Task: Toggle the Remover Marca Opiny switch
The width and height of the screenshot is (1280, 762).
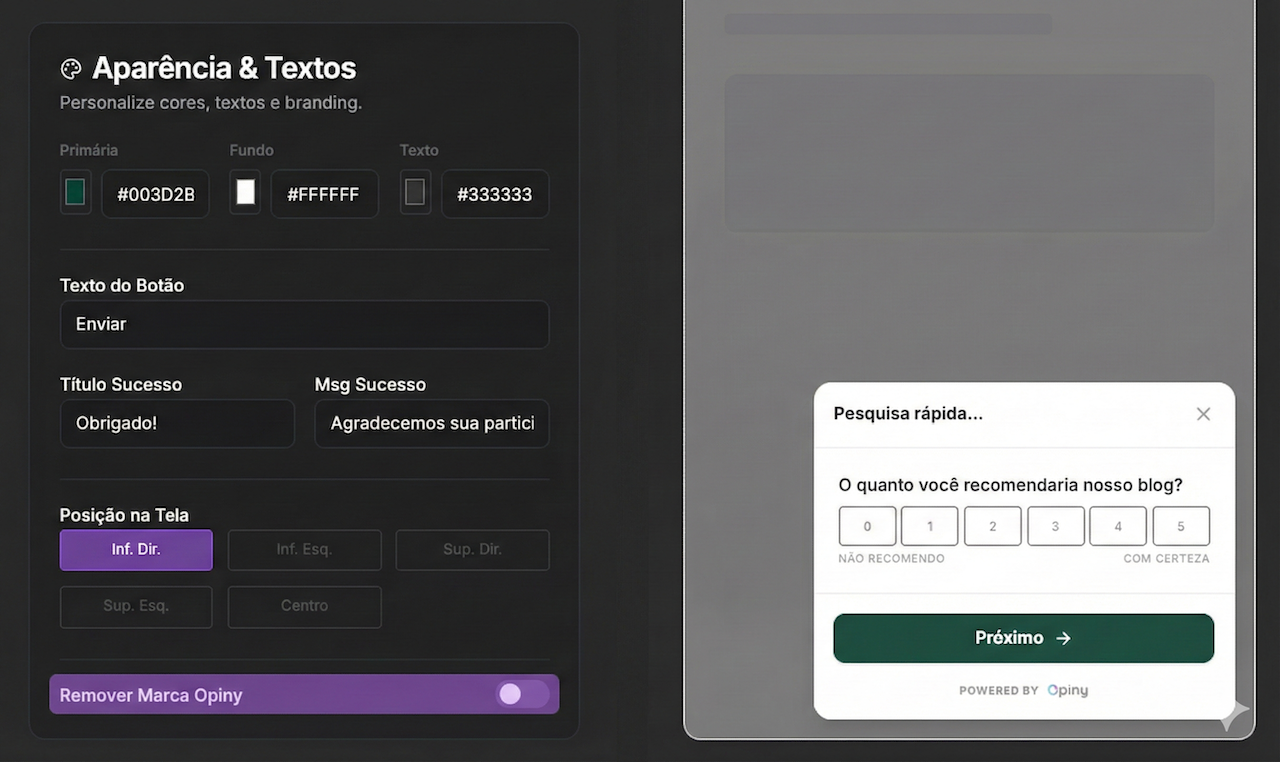Action: pyautogui.click(x=522, y=694)
